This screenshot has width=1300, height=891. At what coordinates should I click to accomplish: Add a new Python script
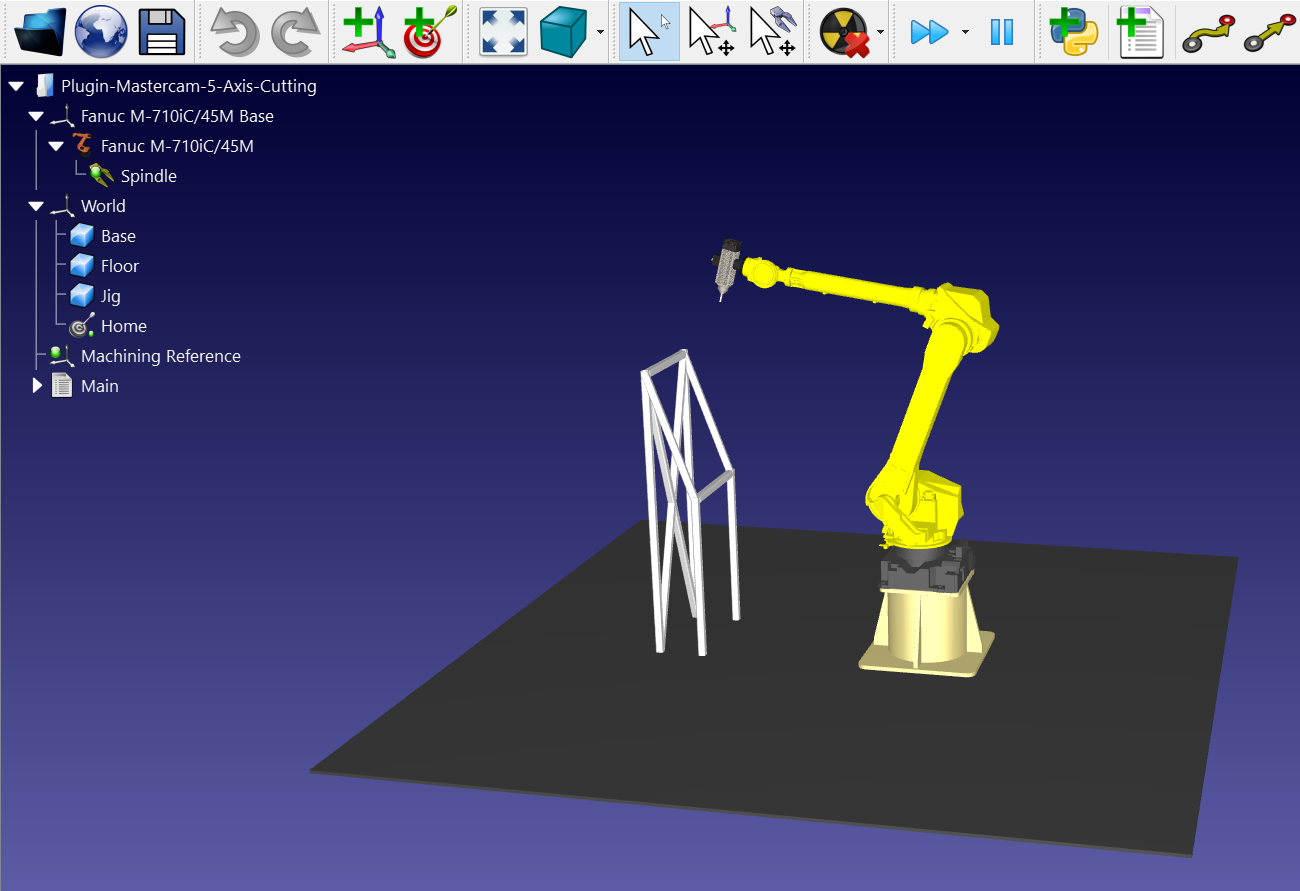(1074, 32)
